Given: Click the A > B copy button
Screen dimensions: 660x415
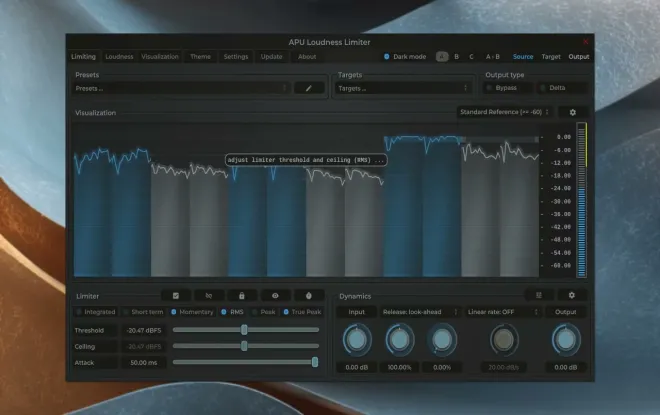Looking at the screenshot, I should [492, 56].
